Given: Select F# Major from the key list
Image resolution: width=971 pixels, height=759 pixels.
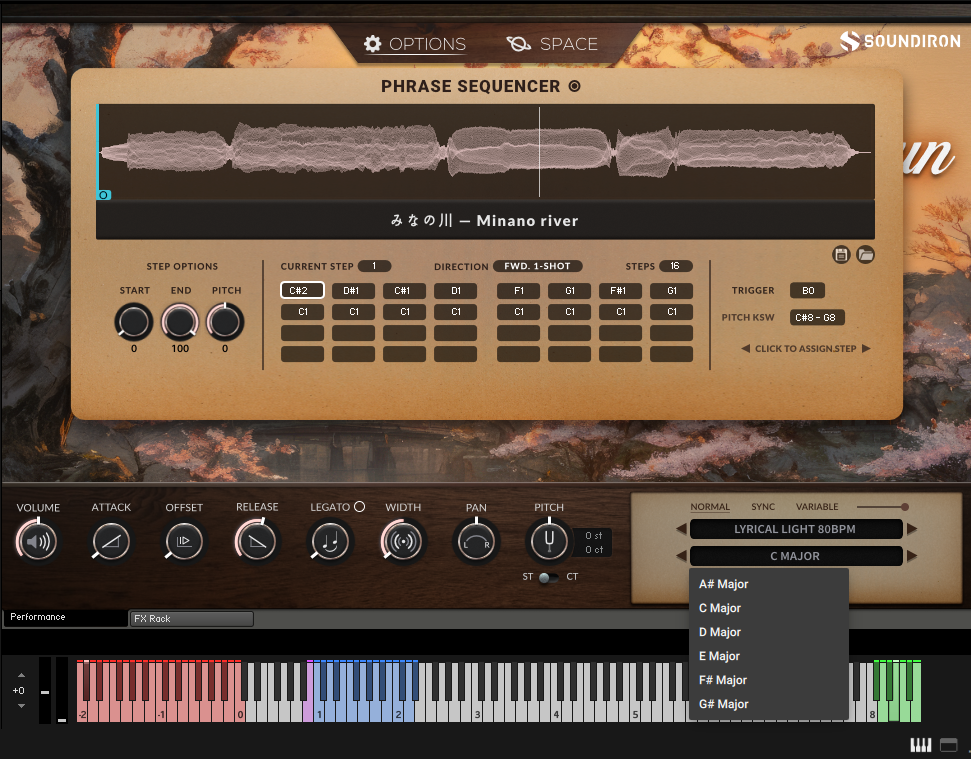Looking at the screenshot, I should (723, 680).
